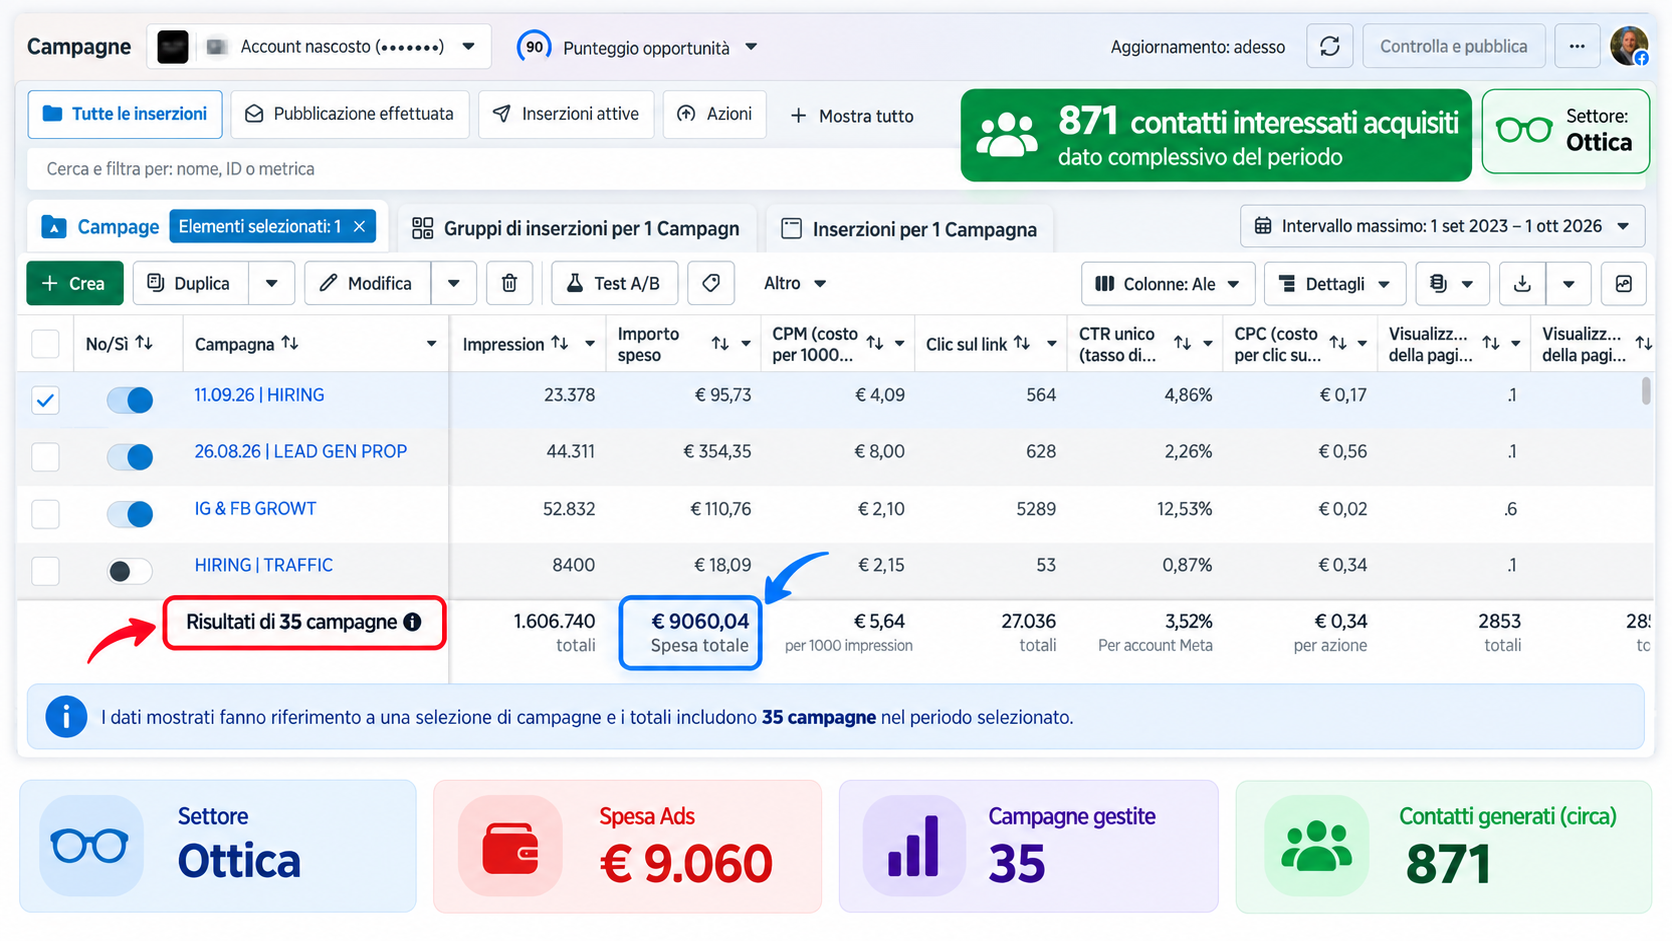
Task: Click the table vertical scrollbar
Action: (1646, 391)
